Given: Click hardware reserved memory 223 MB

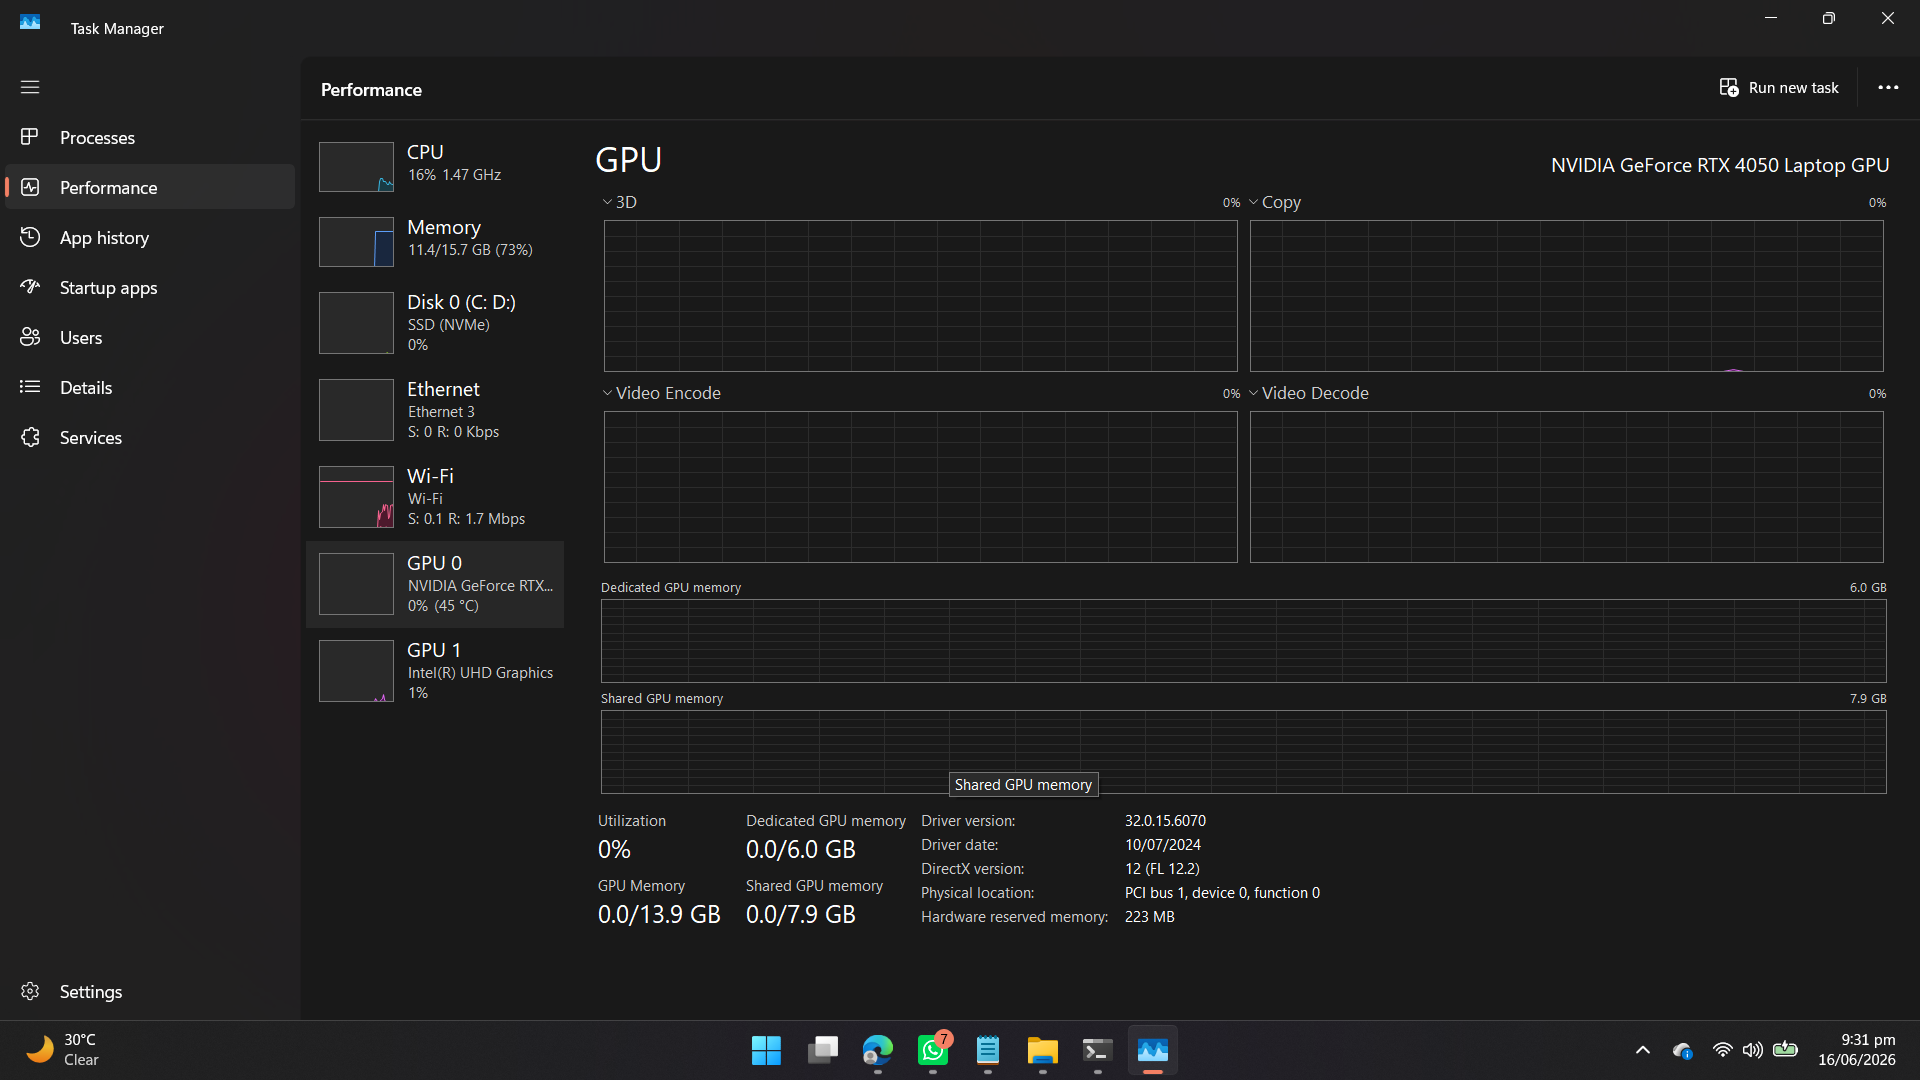Looking at the screenshot, I should pos(1149,917).
